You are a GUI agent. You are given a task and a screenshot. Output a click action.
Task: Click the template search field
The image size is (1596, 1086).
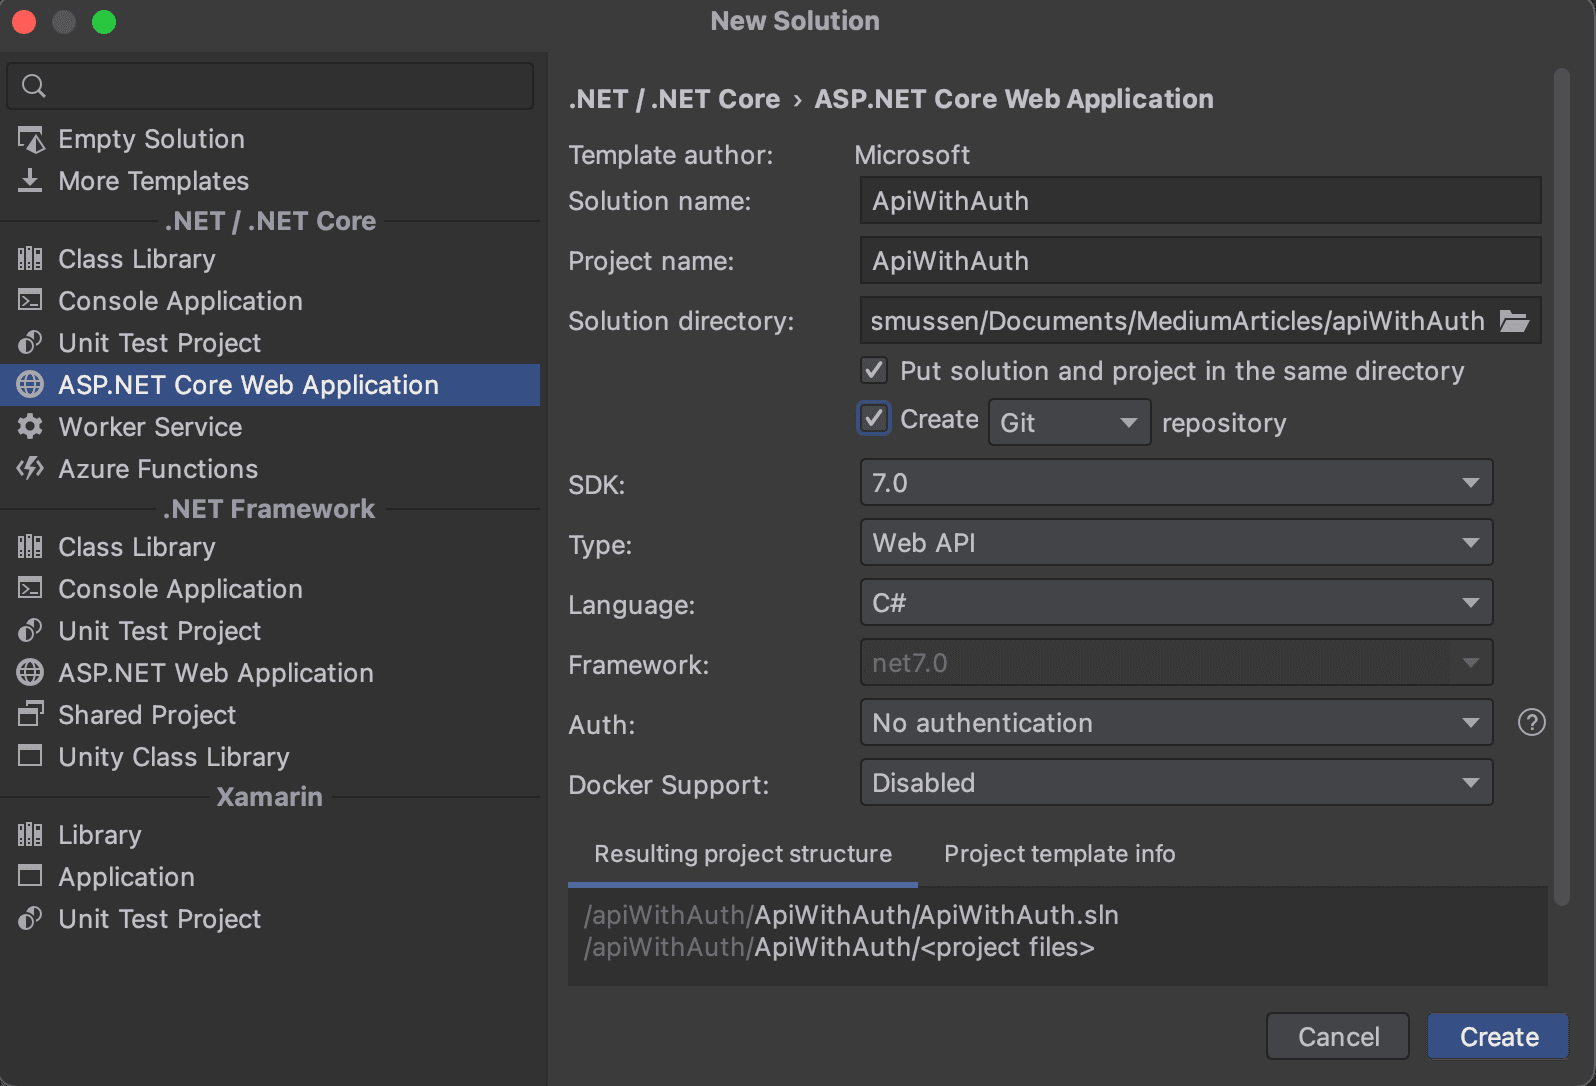click(x=270, y=86)
